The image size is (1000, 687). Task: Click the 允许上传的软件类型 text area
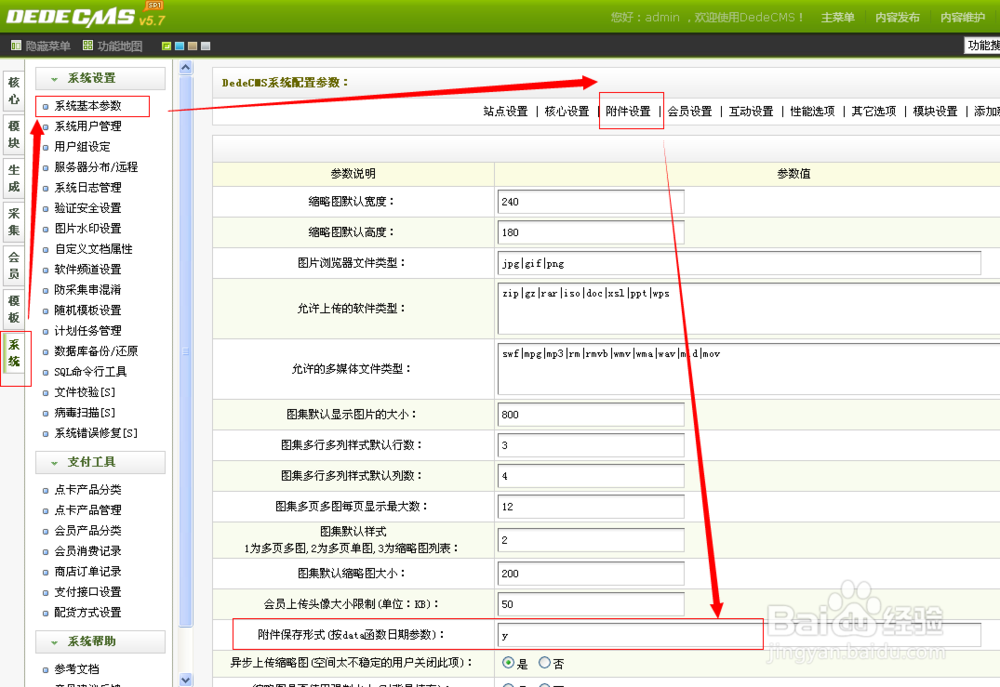pos(749,309)
